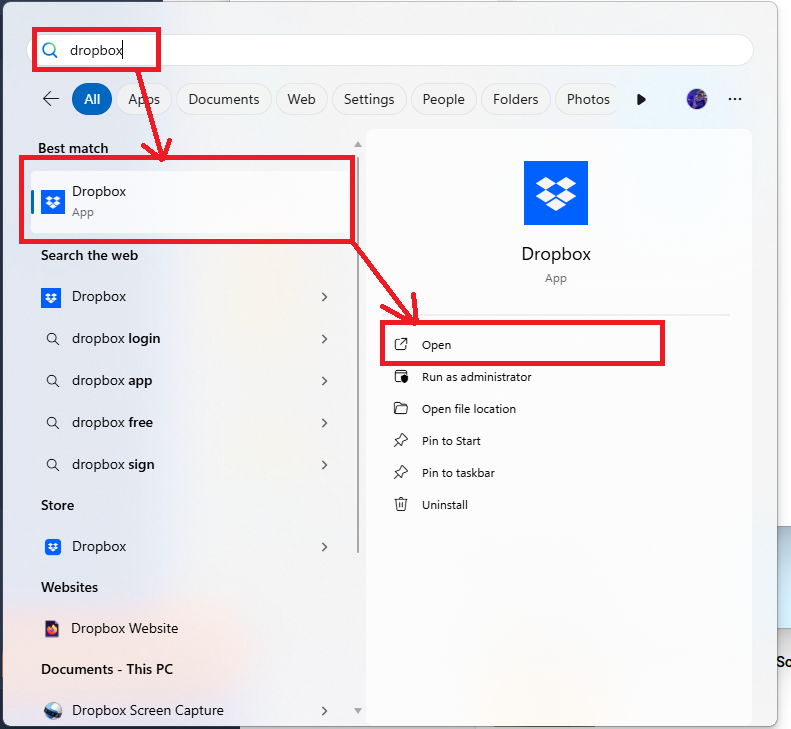The image size is (791, 729).
Task: Click the Dropbox Screen Capture file icon
Action: (x=53, y=710)
